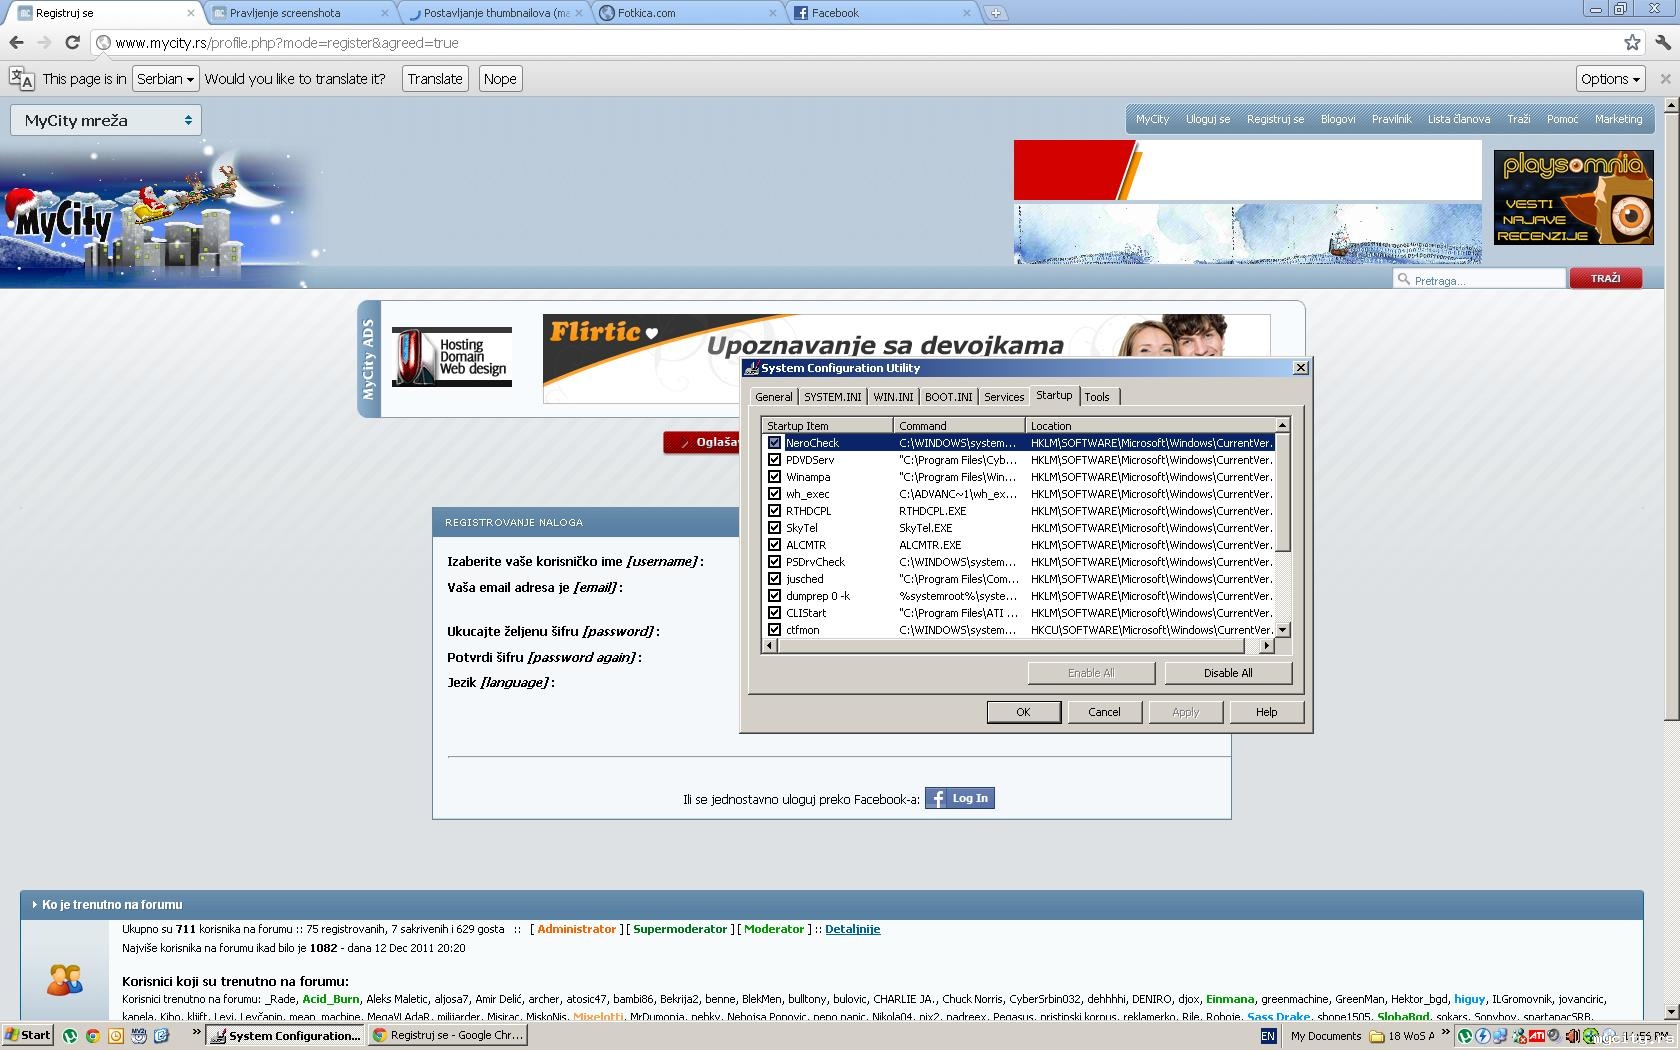Open the translate Options dropdown
Image resolution: width=1680 pixels, height=1050 pixels.
(1610, 79)
